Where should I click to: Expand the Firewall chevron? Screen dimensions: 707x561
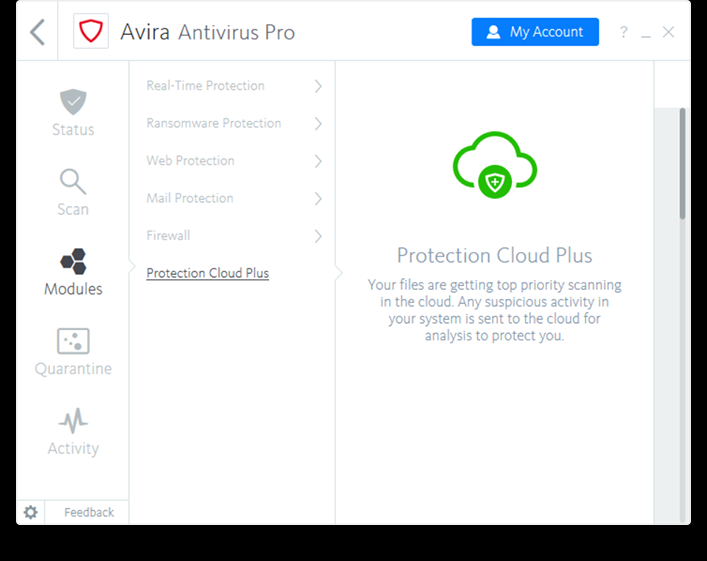[318, 236]
